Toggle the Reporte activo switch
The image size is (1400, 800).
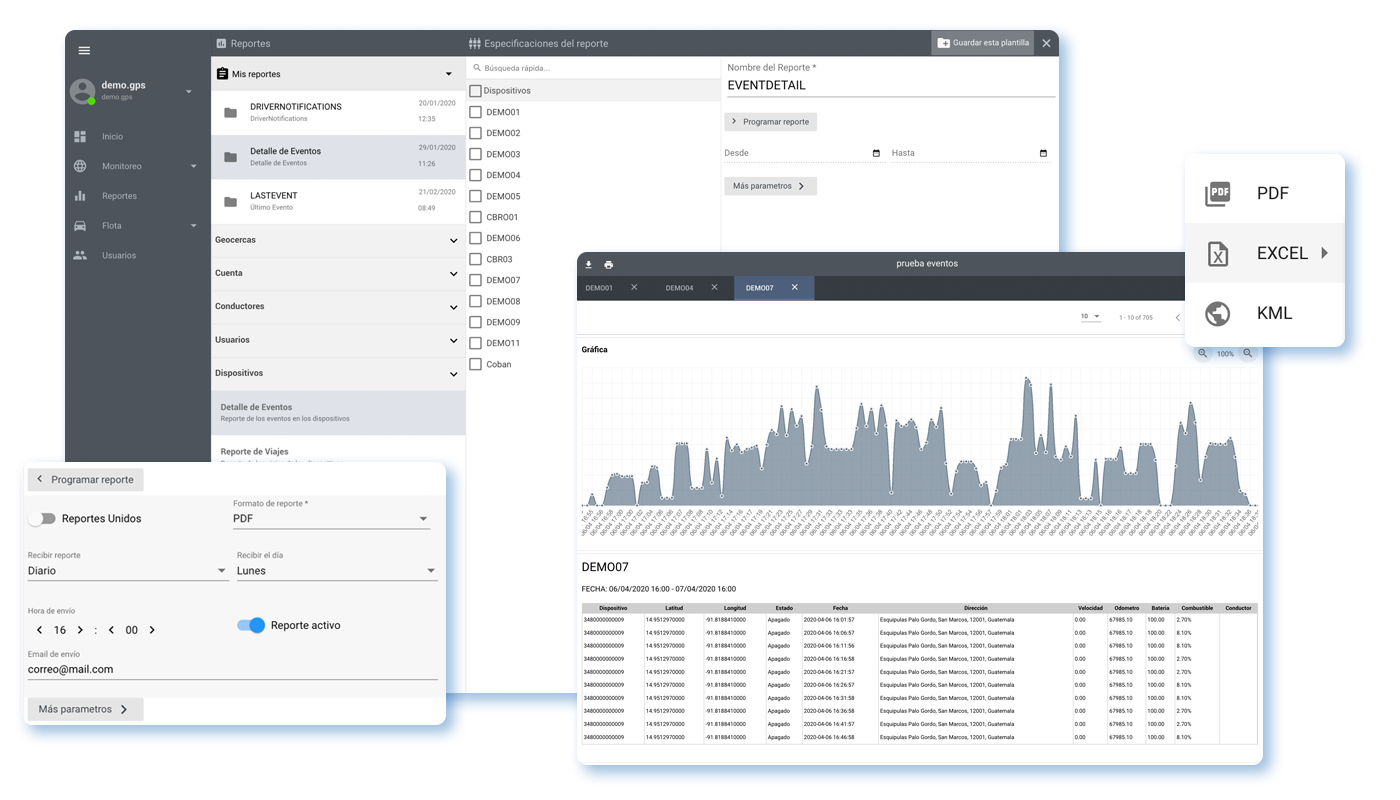coord(251,625)
